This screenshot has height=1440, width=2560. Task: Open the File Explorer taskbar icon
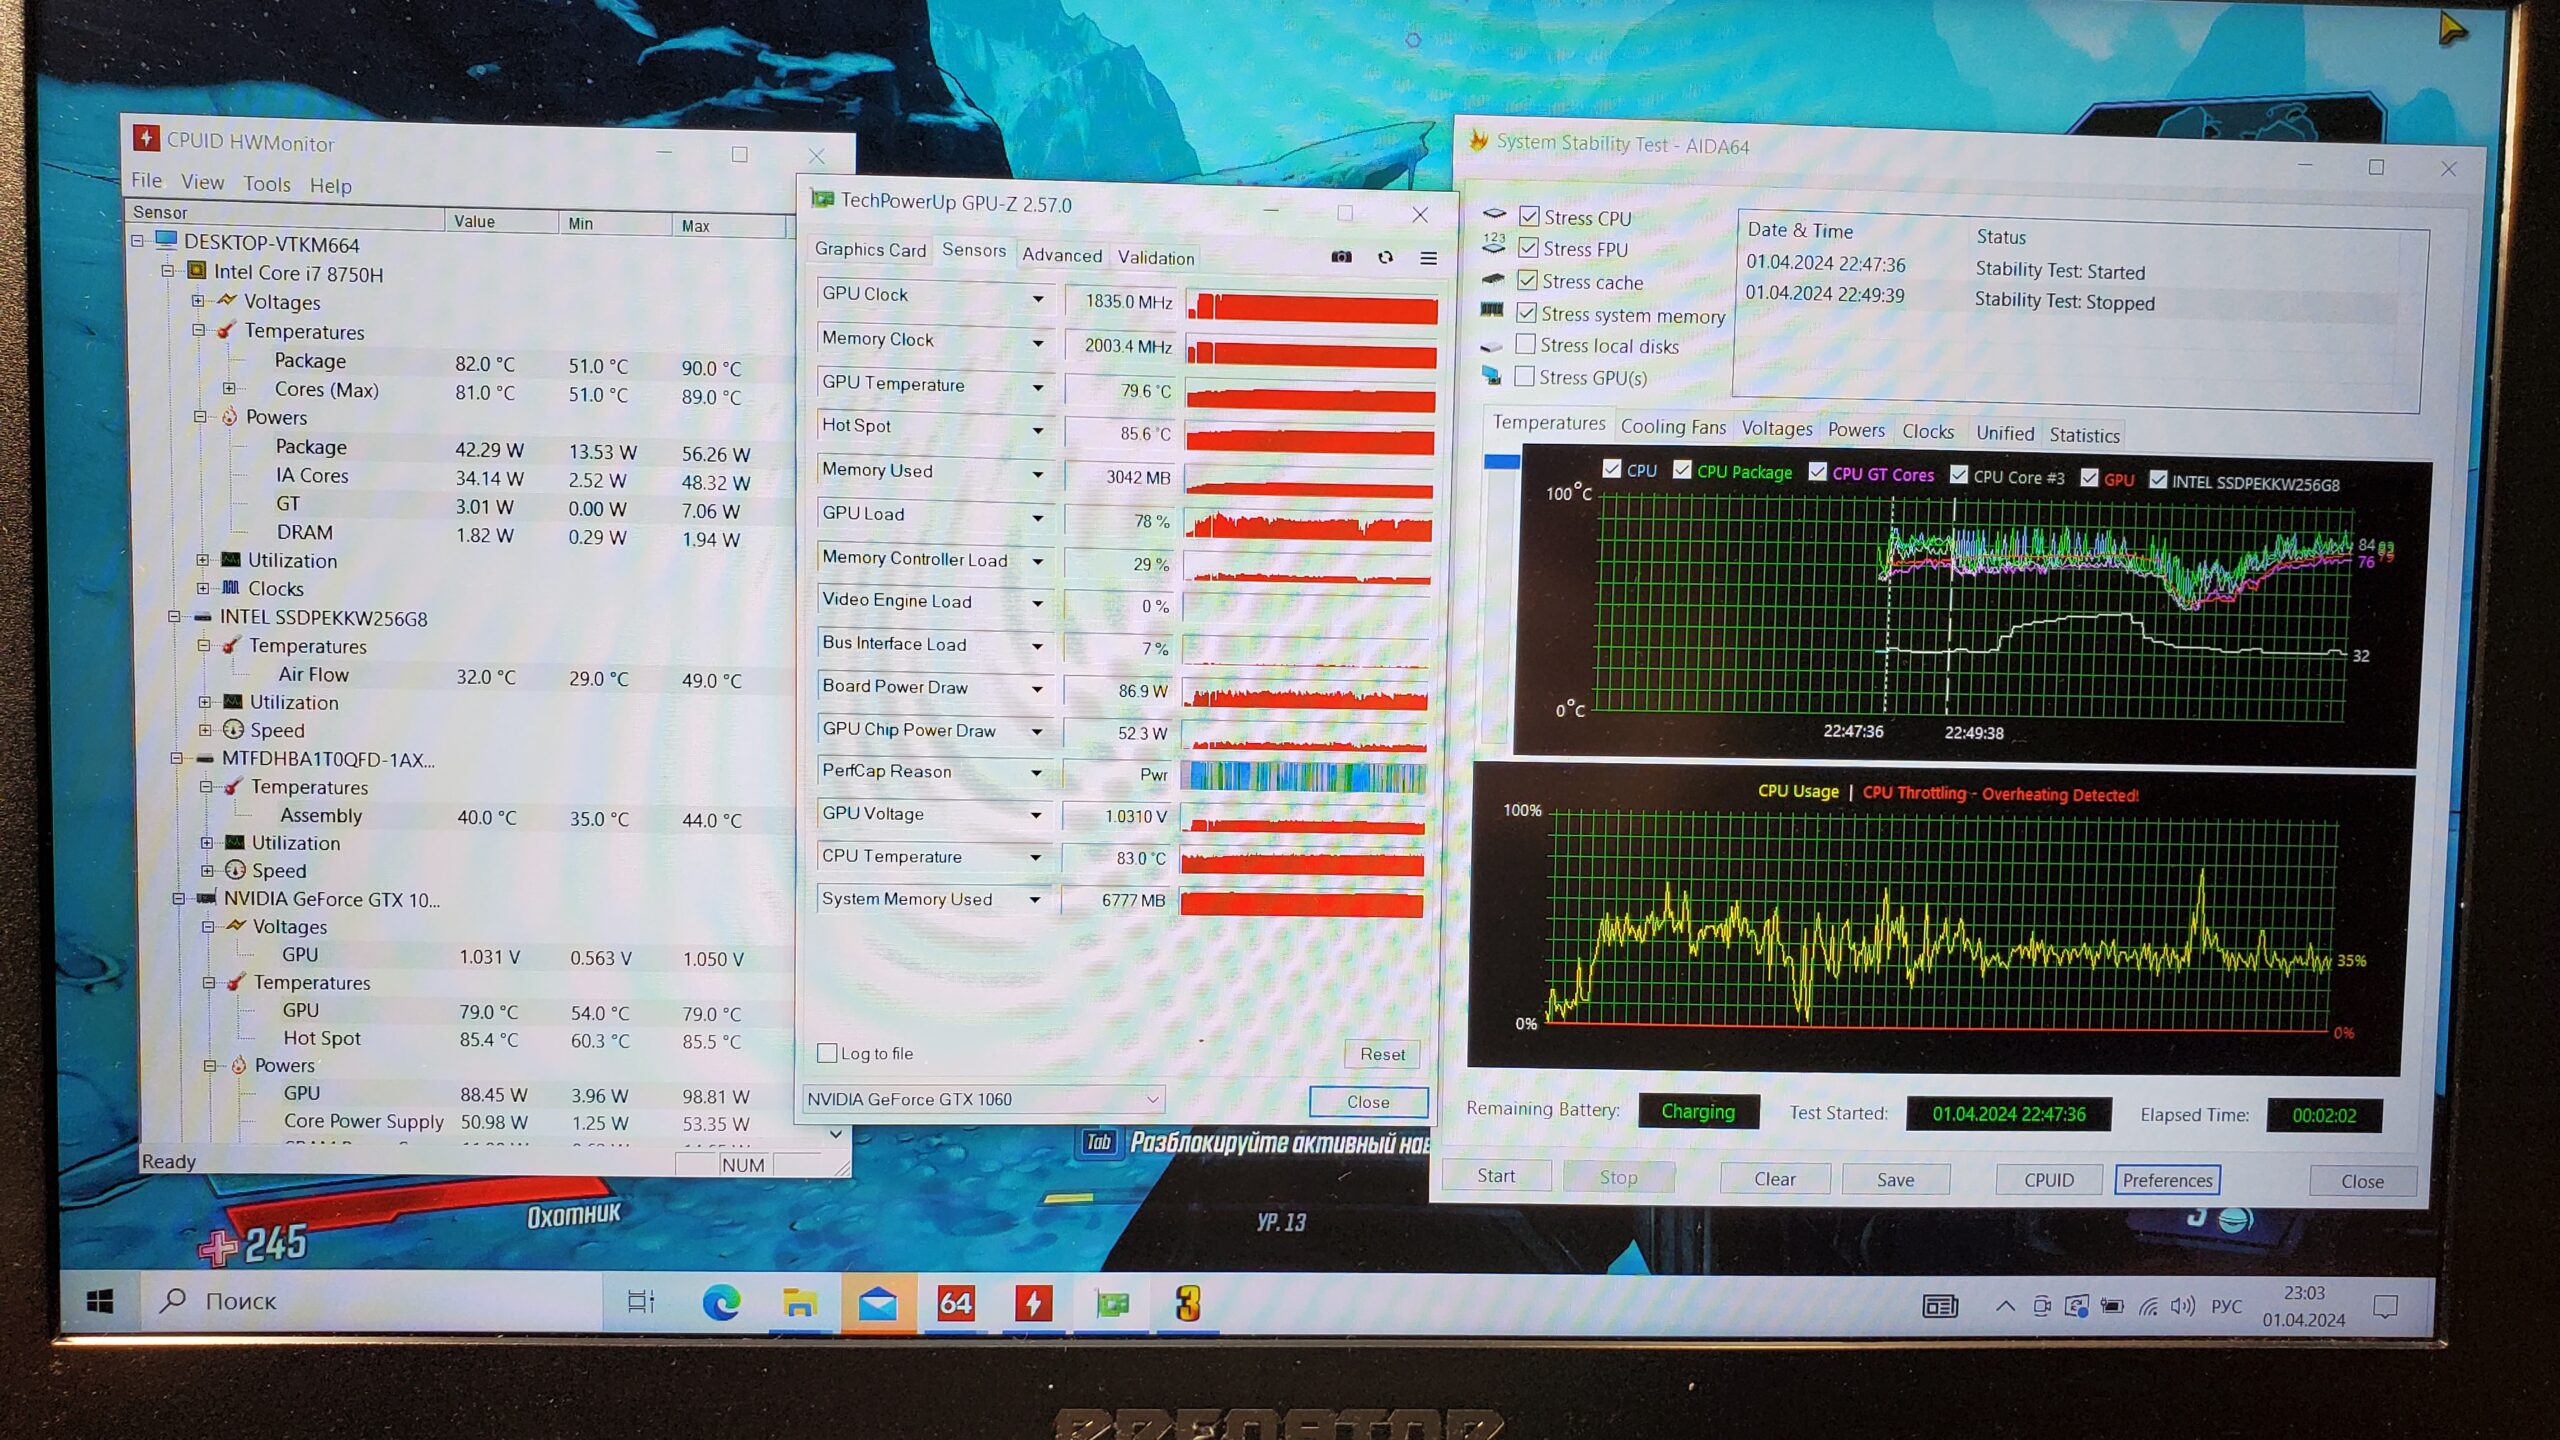tap(799, 1302)
